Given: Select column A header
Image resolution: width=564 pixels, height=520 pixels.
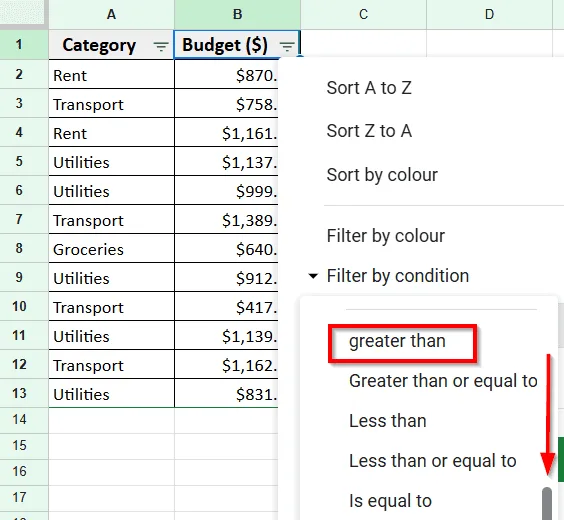Looking at the screenshot, I should pyautogui.click(x=112, y=14).
